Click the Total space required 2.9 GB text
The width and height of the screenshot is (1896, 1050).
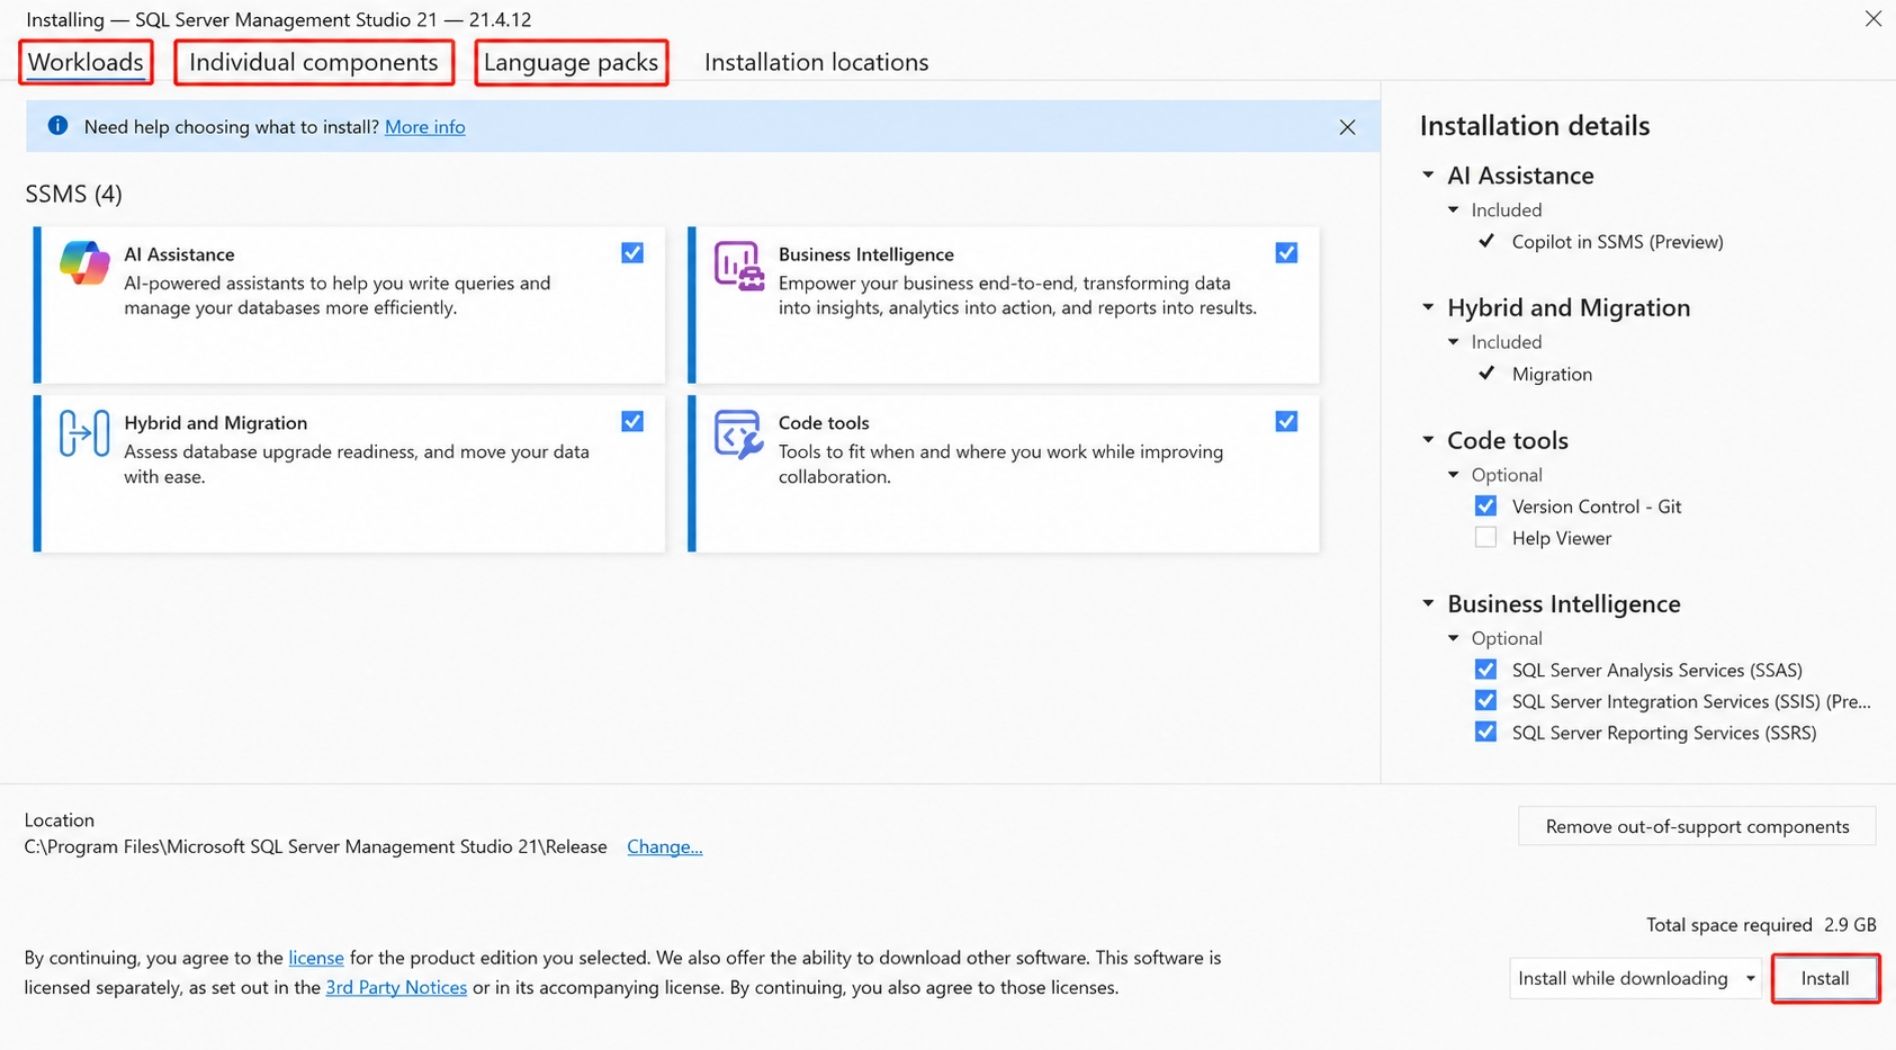coord(1761,925)
